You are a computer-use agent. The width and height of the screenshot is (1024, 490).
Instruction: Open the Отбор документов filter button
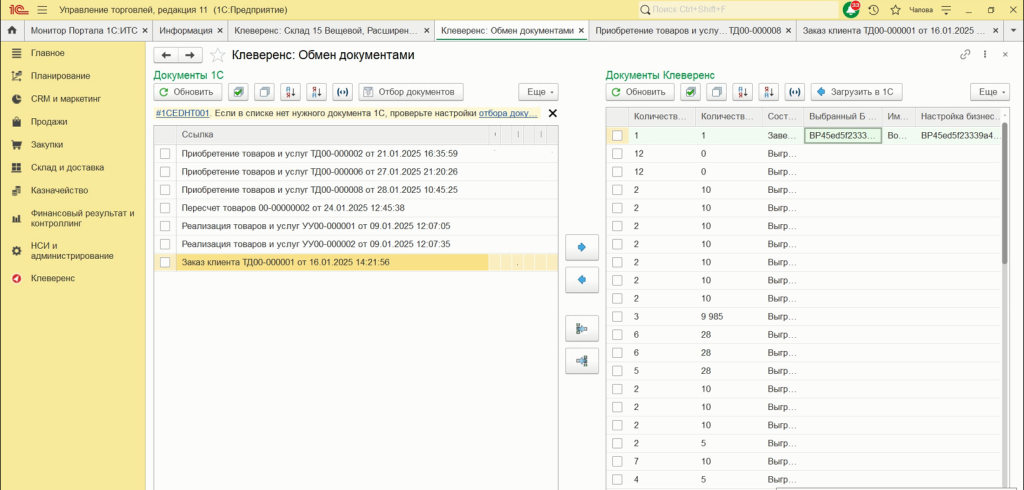point(411,92)
